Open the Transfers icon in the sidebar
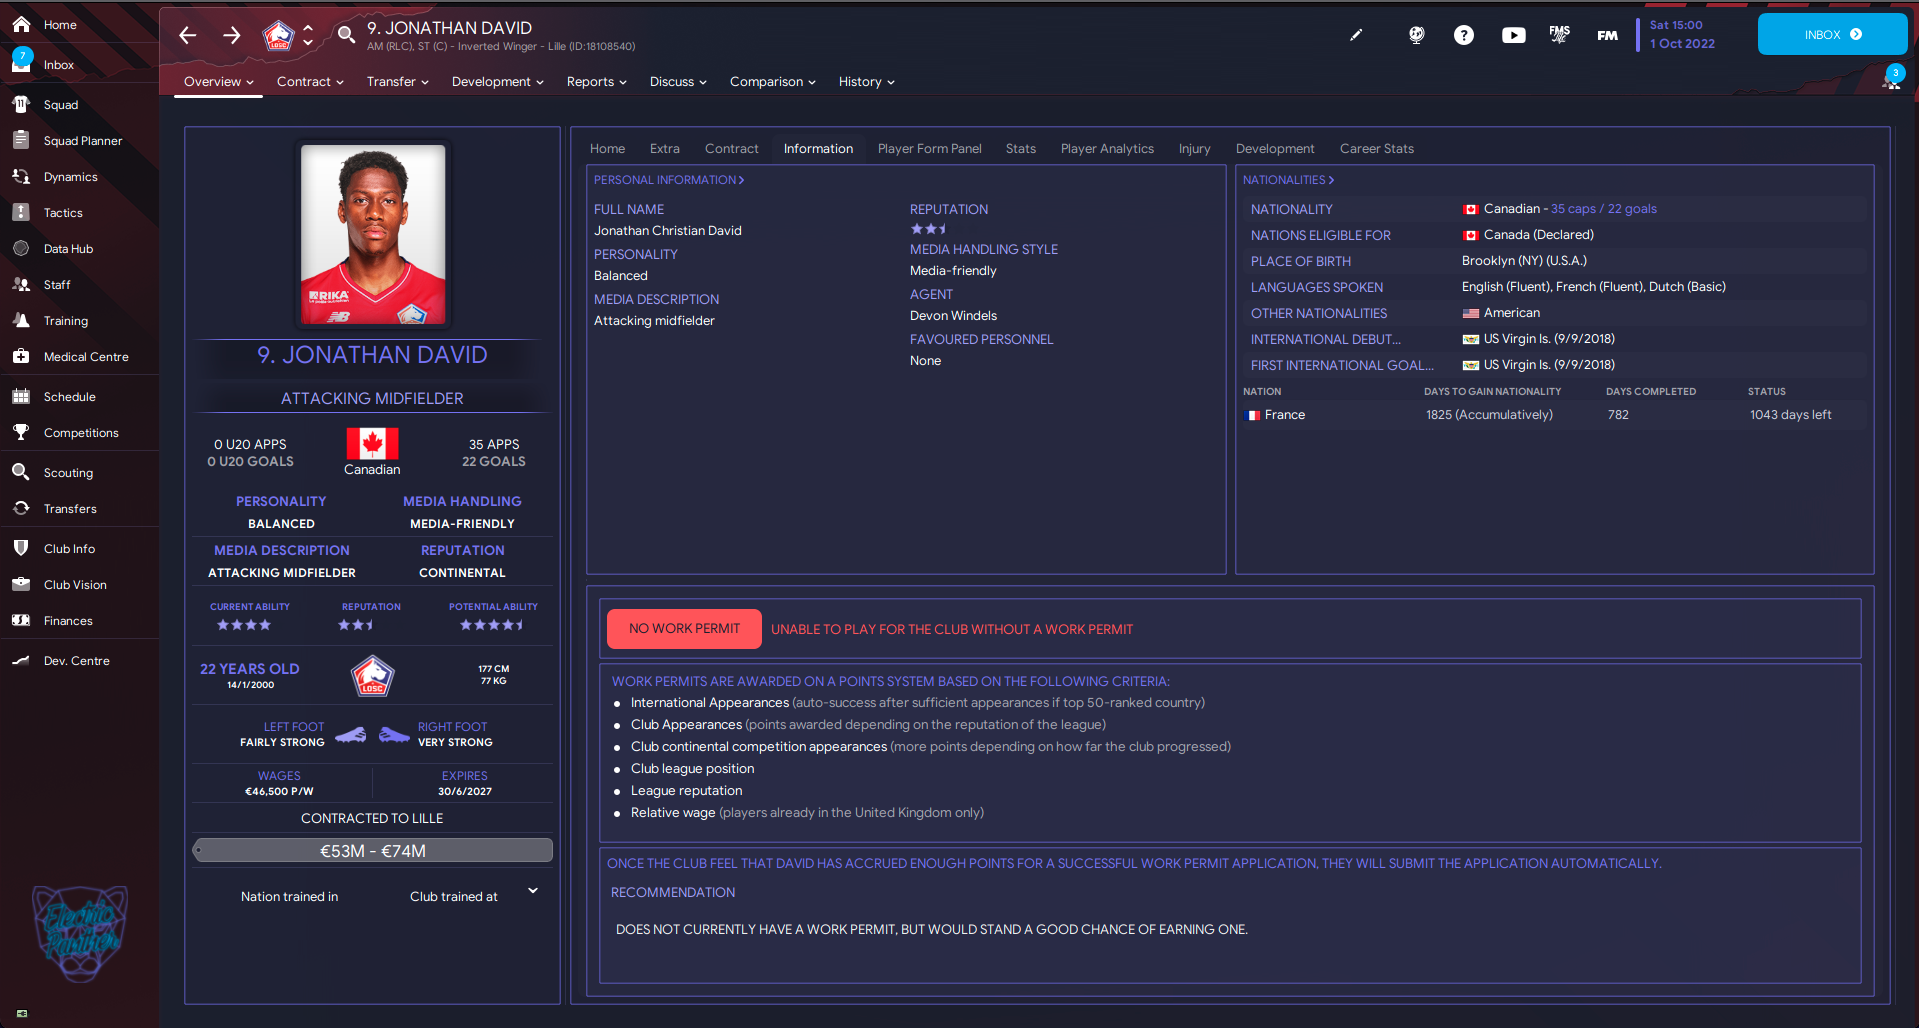This screenshot has width=1919, height=1028. (x=21, y=508)
